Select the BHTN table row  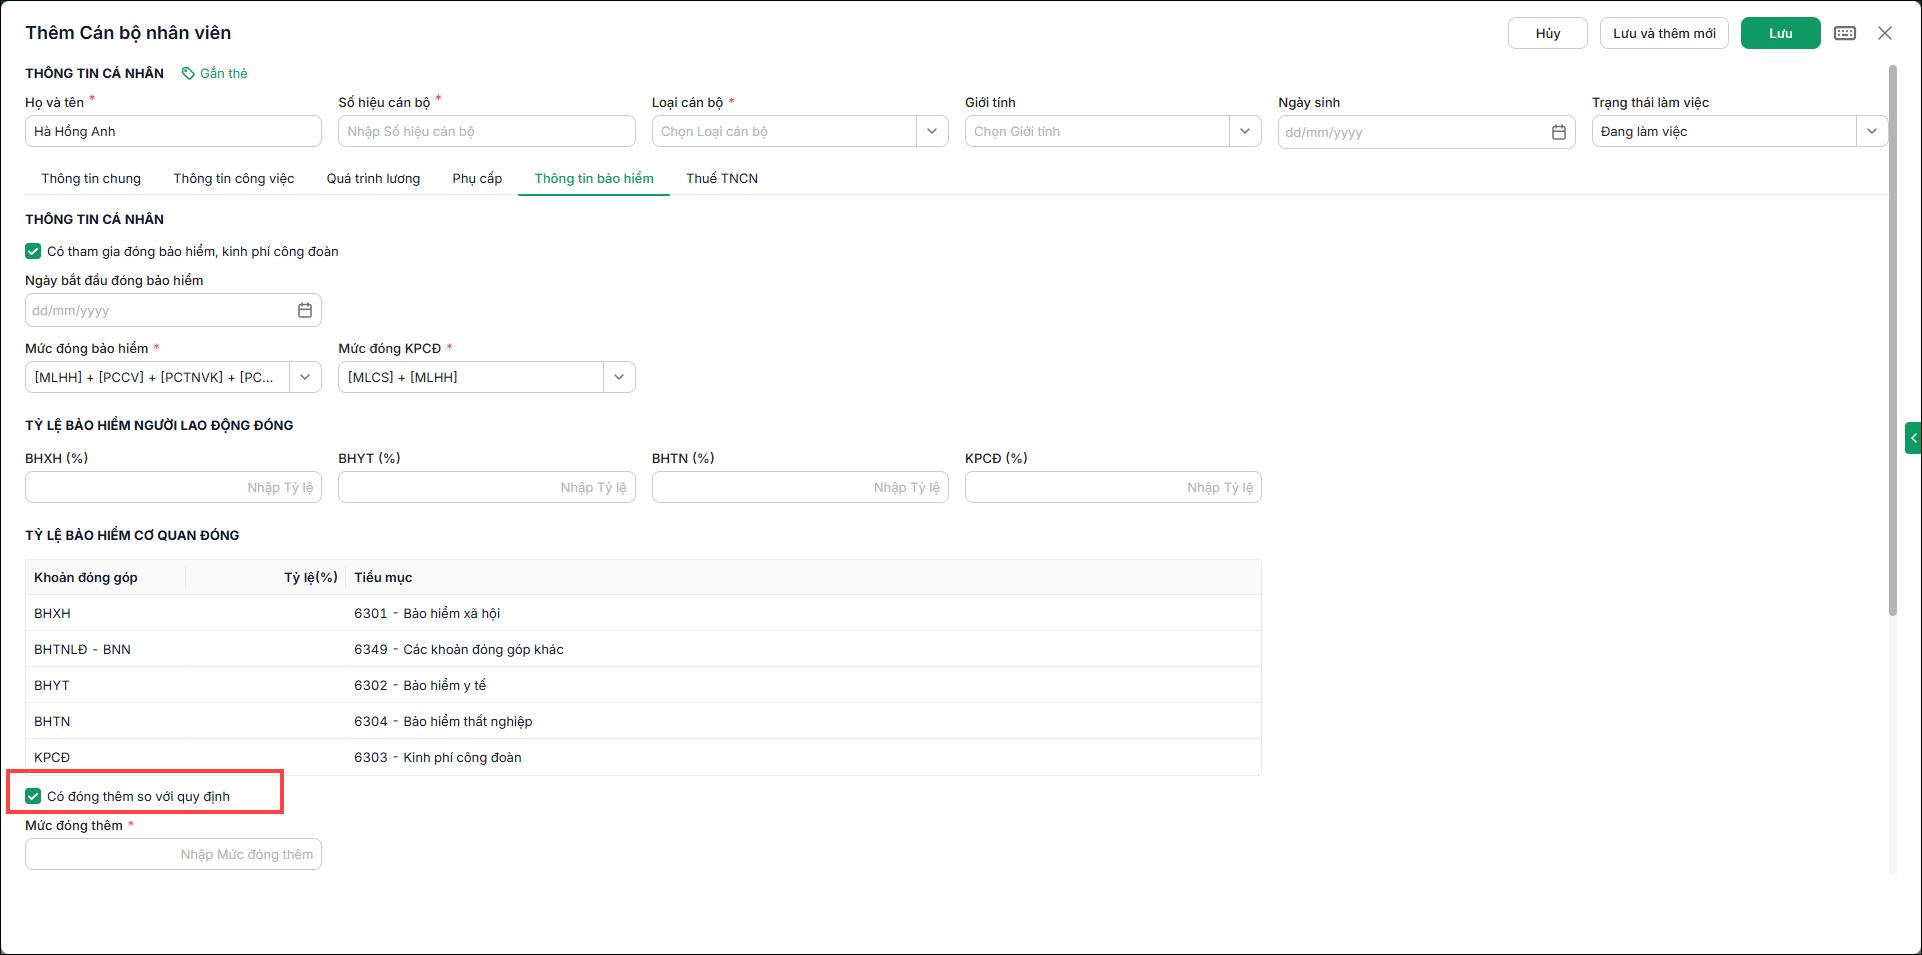[643, 721]
